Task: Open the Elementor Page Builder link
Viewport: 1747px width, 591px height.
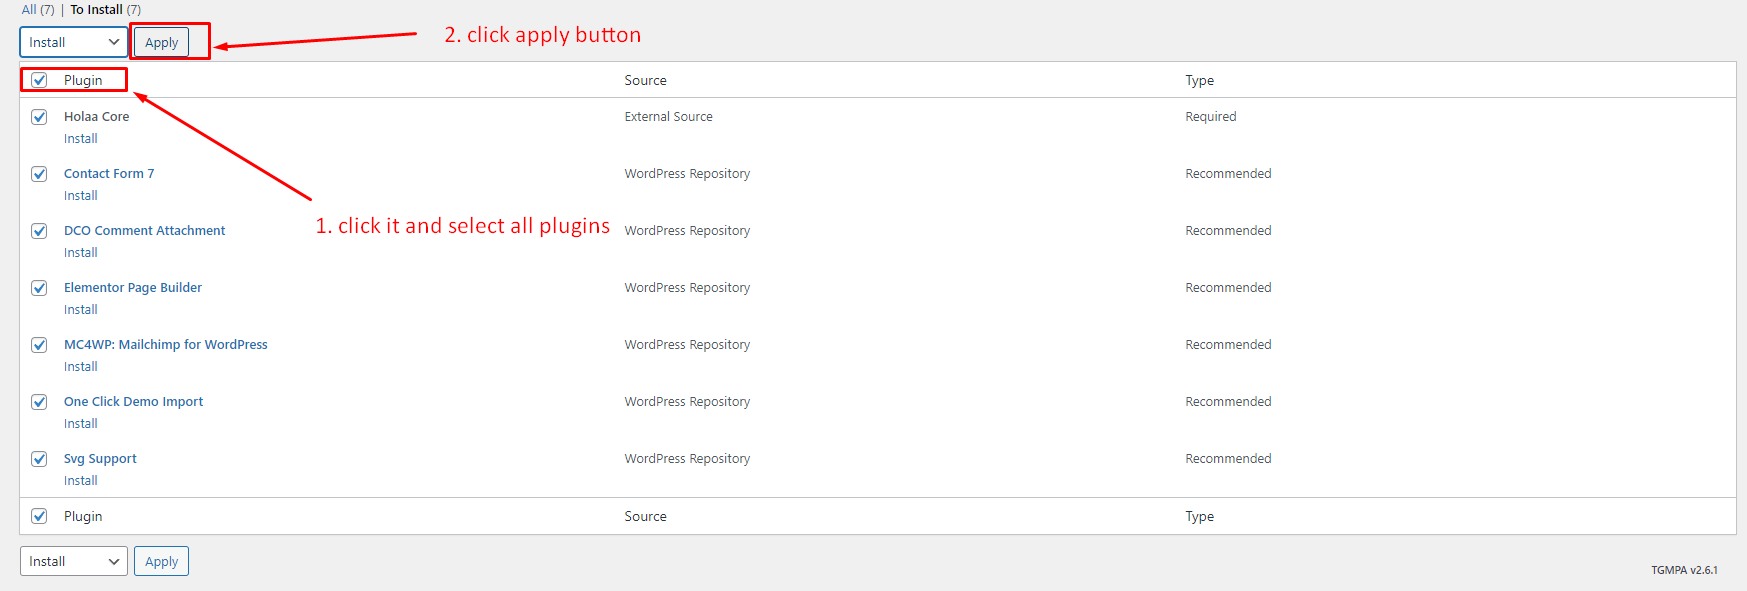Action: (x=132, y=288)
